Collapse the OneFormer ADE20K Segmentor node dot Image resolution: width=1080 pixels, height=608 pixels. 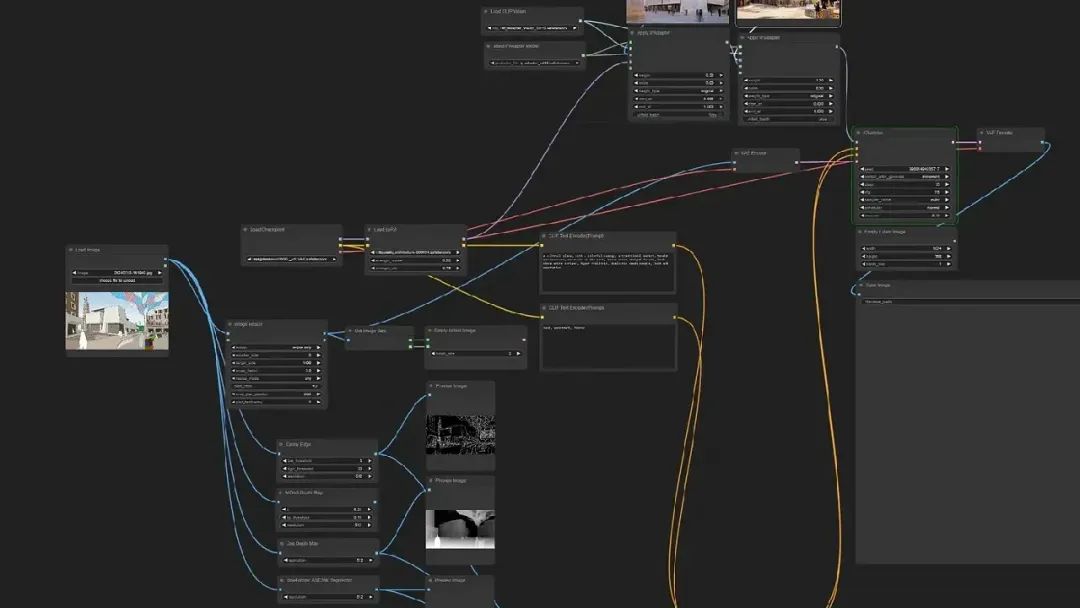282,580
